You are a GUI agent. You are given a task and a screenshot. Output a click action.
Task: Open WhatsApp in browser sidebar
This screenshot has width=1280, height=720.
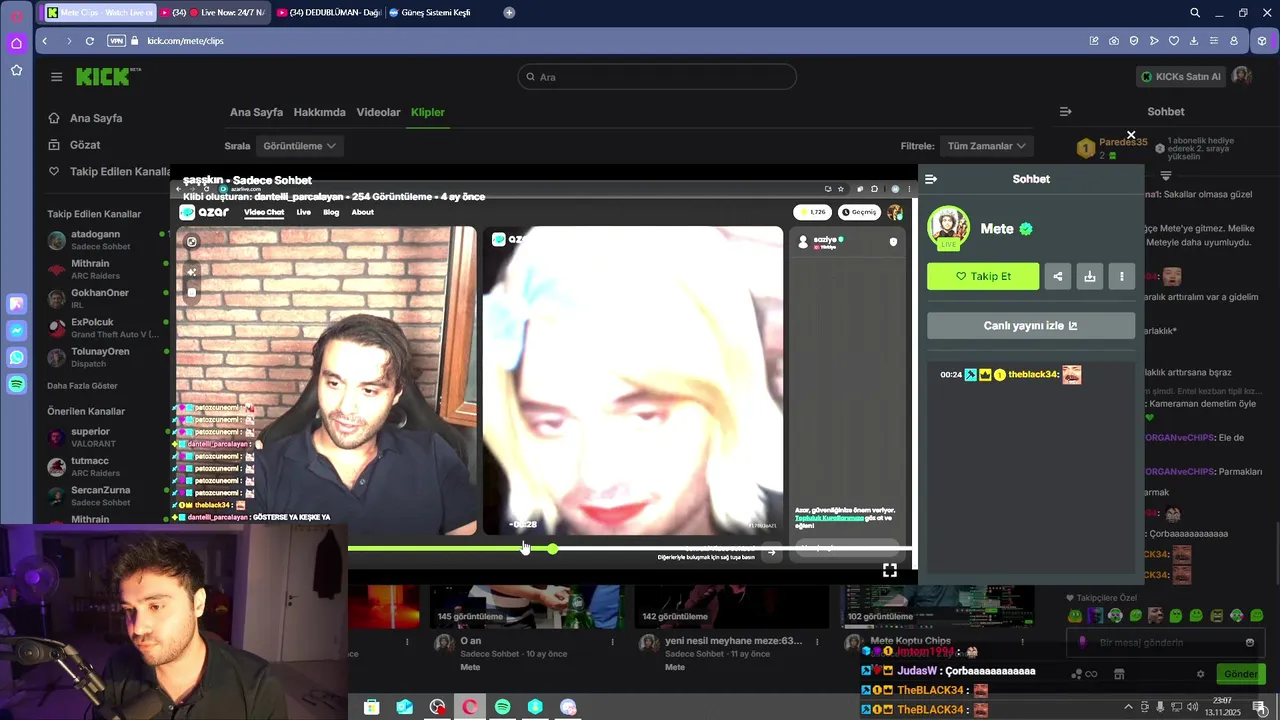pos(17,357)
